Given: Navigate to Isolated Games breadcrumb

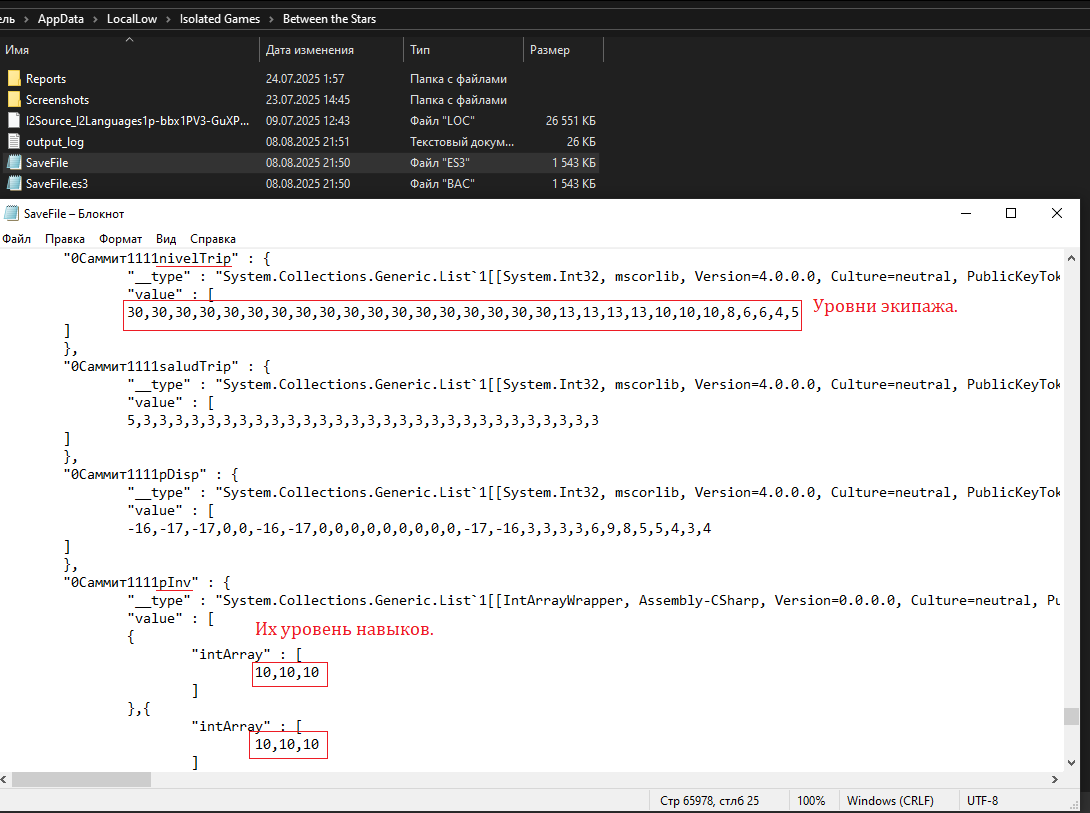Looking at the screenshot, I should click(x=220, y=19).
